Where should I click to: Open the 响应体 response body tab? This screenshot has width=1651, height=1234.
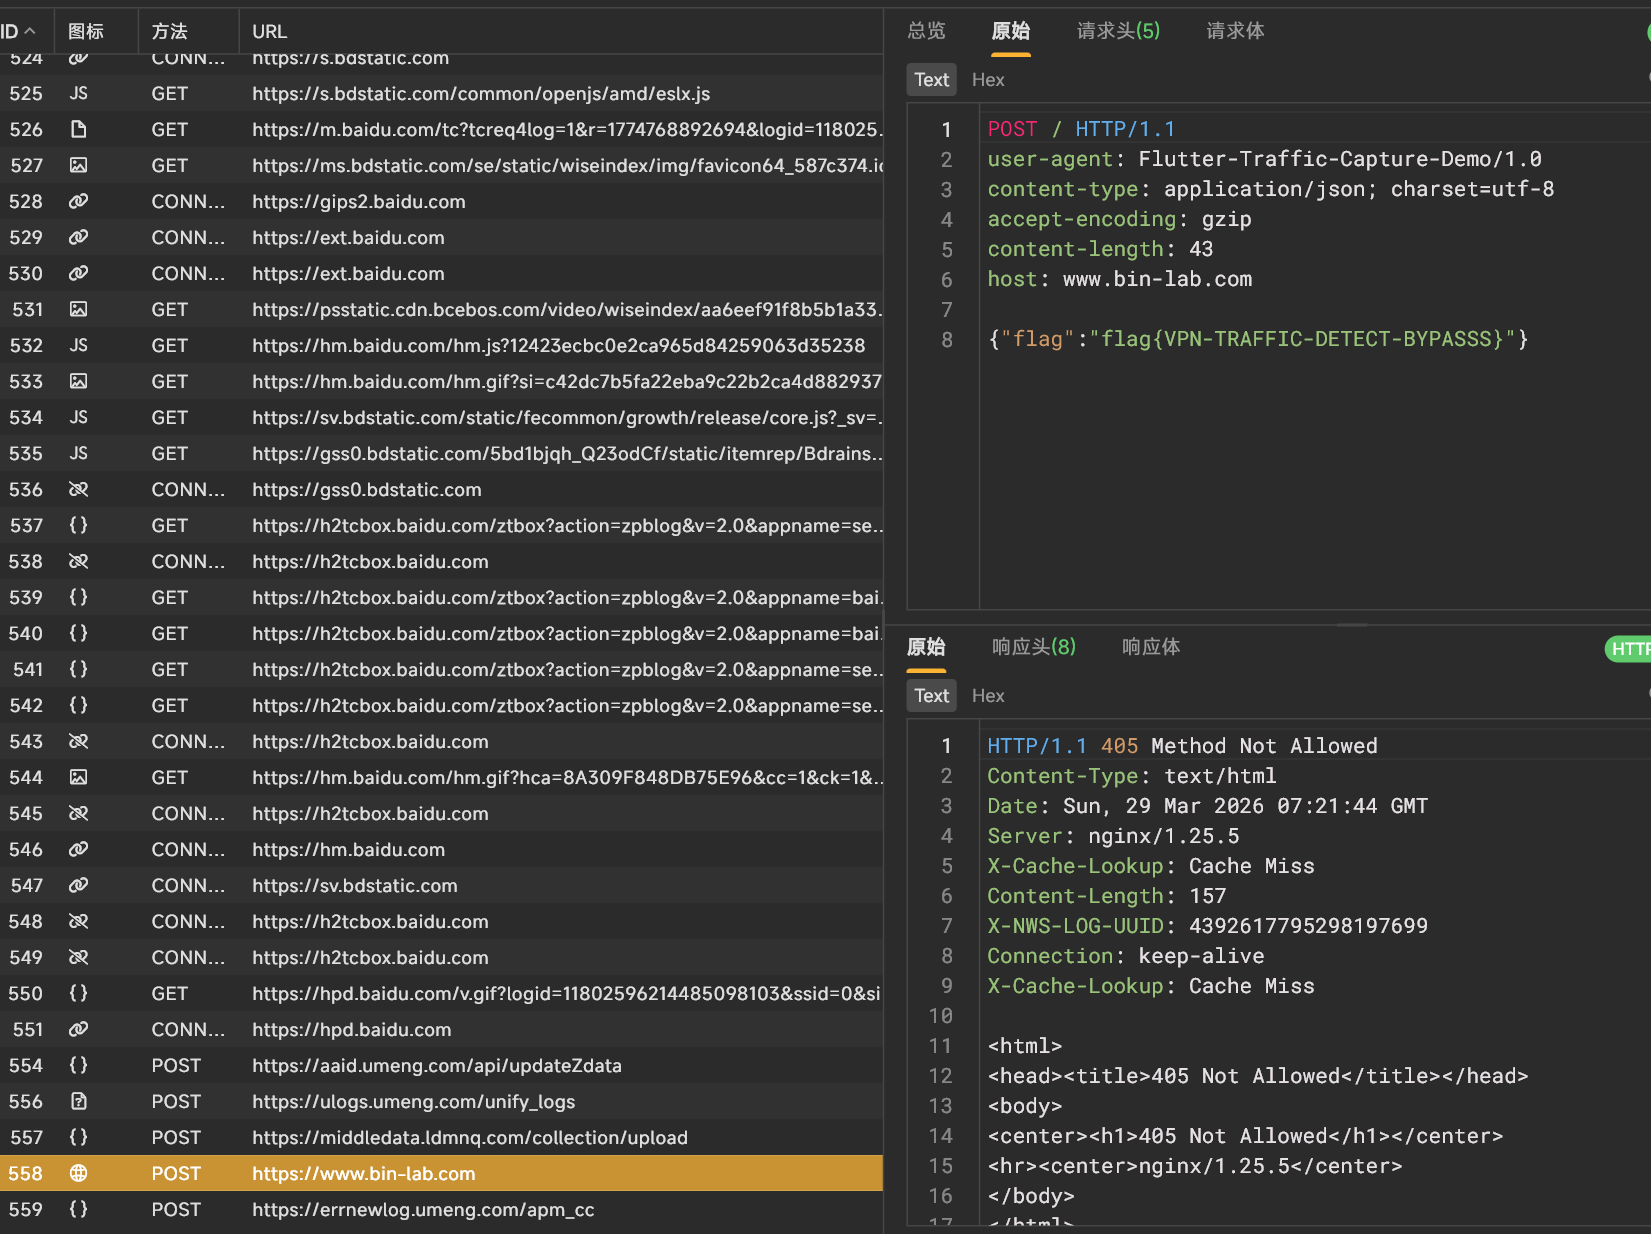click(1150, 647)
